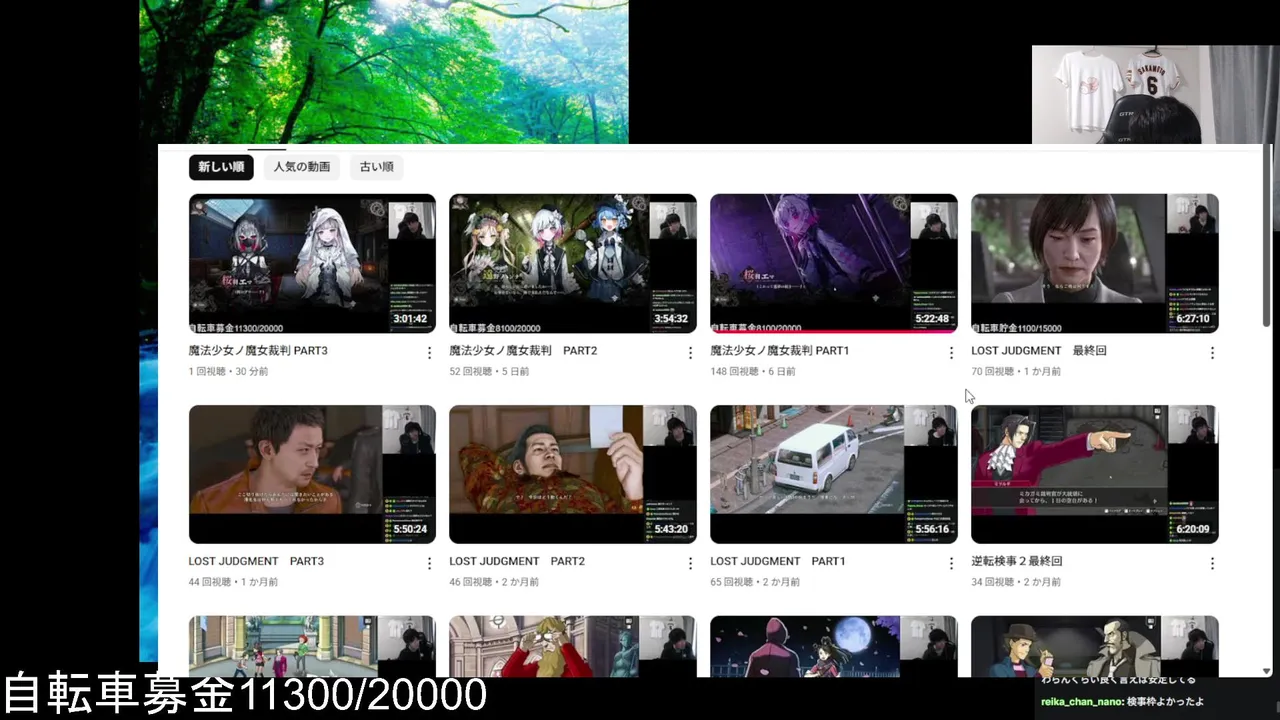Click the 魔法少女ノ魔女裁判 PART2 title link
Image resolution: width=1280 pixels, height=720 pixels.
[x=523, y=351]
